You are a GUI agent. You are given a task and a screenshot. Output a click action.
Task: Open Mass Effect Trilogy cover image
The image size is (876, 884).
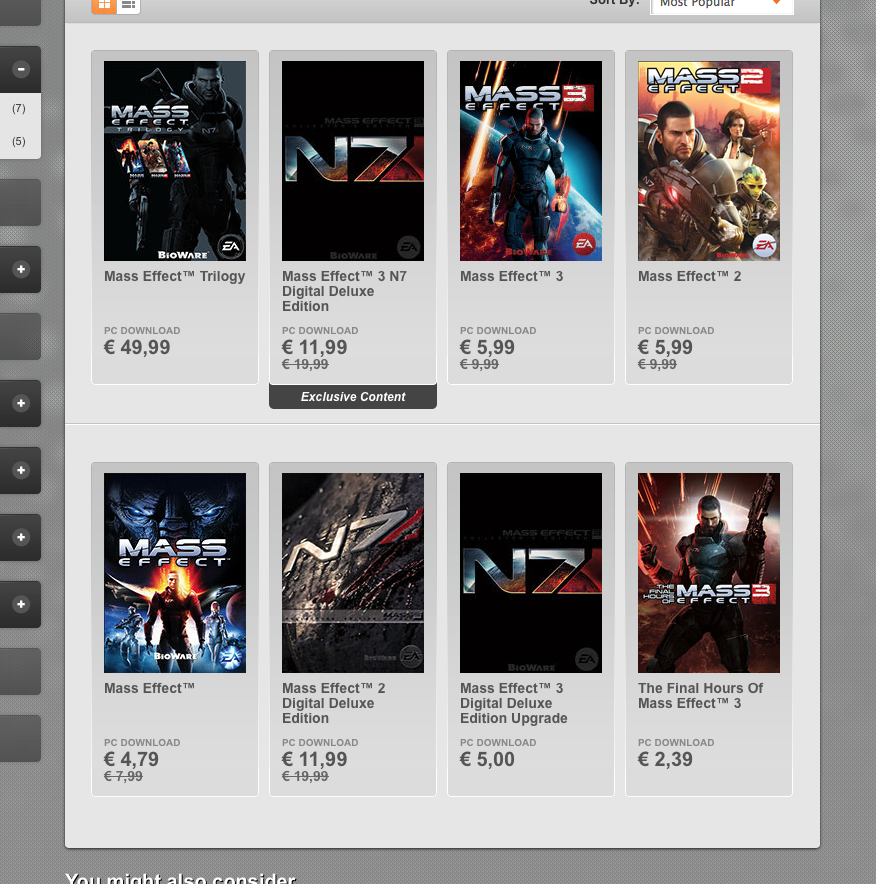pyautogui.click(x=175, y=161)
